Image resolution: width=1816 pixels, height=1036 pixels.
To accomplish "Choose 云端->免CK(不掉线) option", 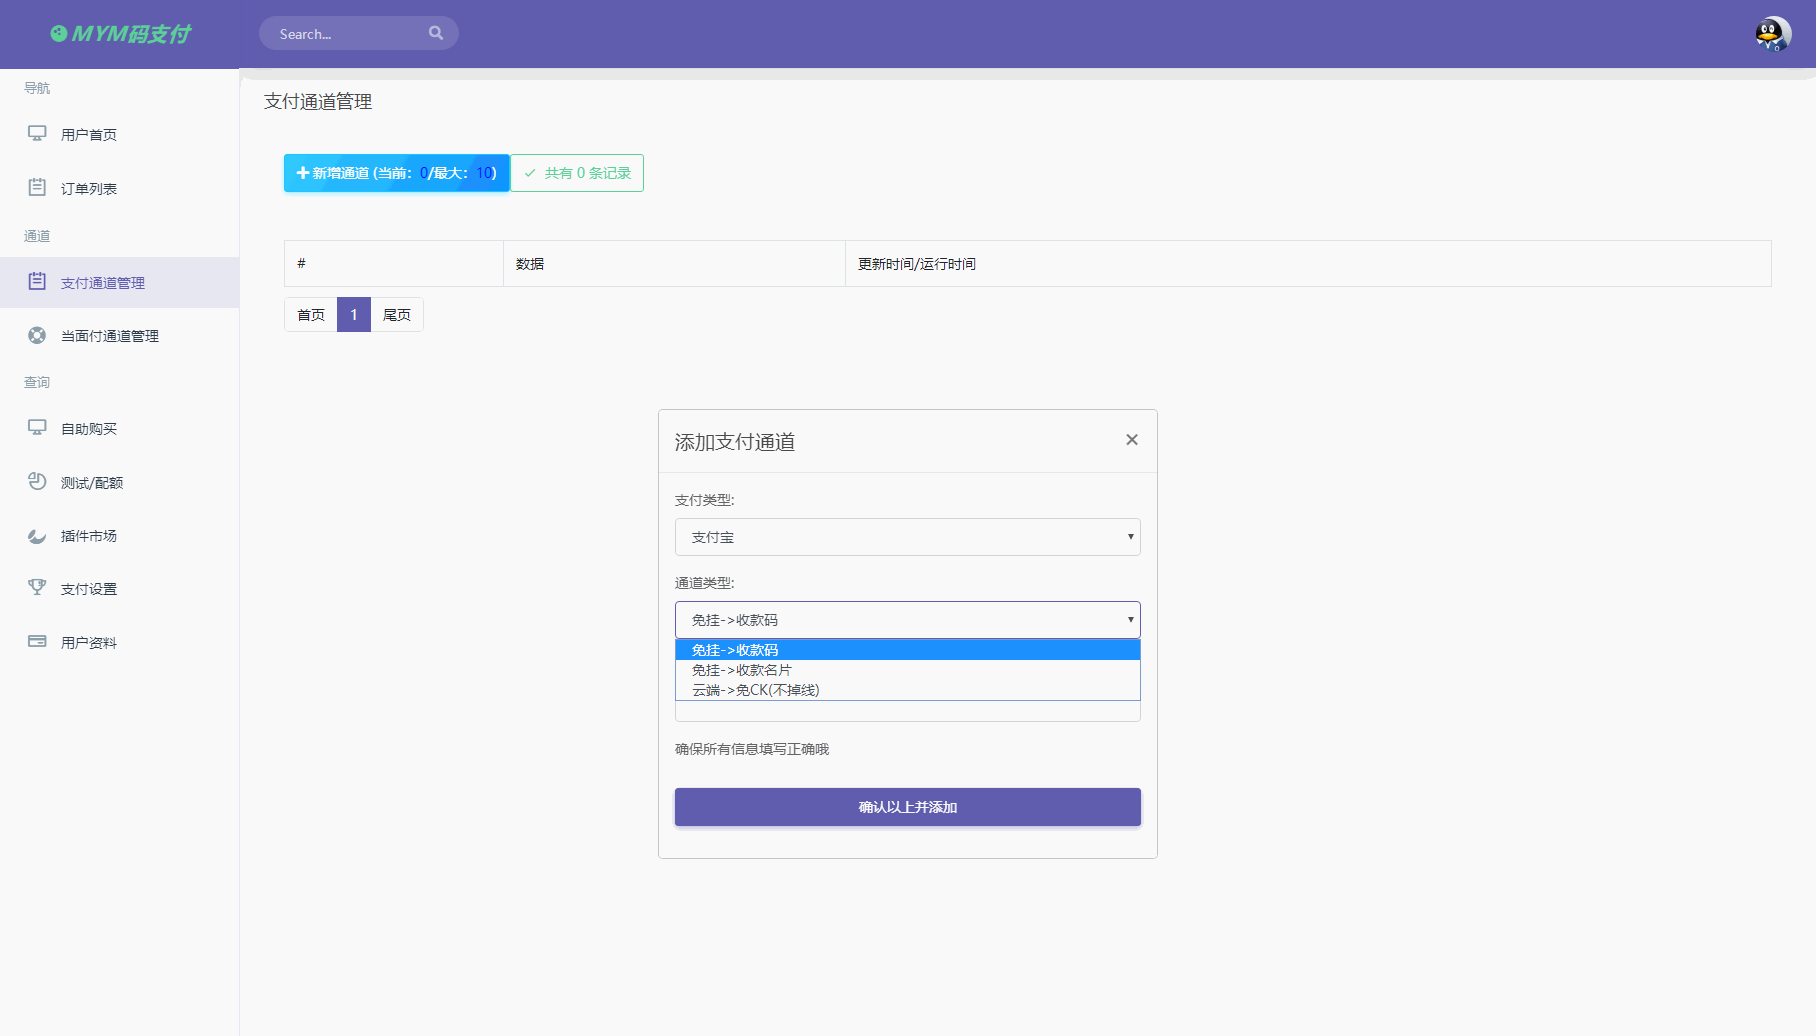I will pyautogui.click(x=756, y=690).
